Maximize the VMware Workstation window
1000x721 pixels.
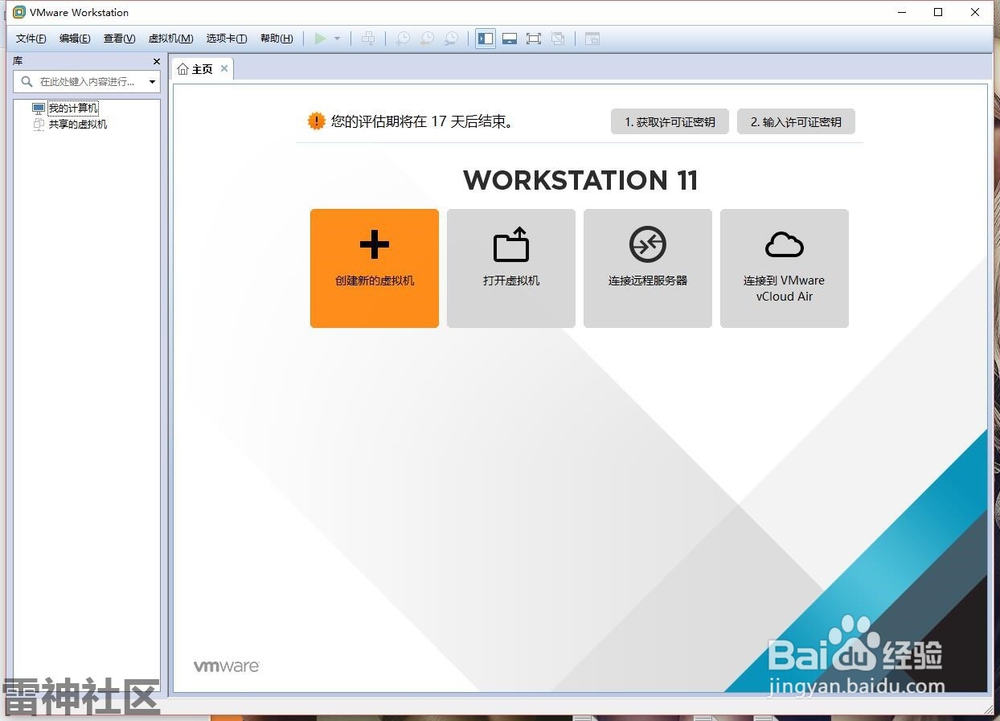pos(938,12)
